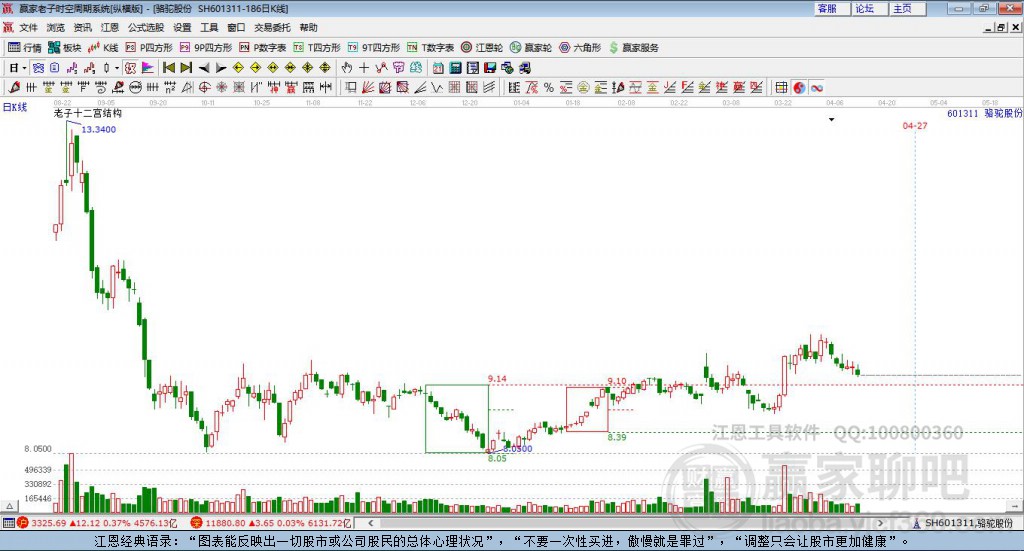Select the crosshair plus cursor tool
The height and width of the screenshot is (551, 1024).
(x=364, y=68)
